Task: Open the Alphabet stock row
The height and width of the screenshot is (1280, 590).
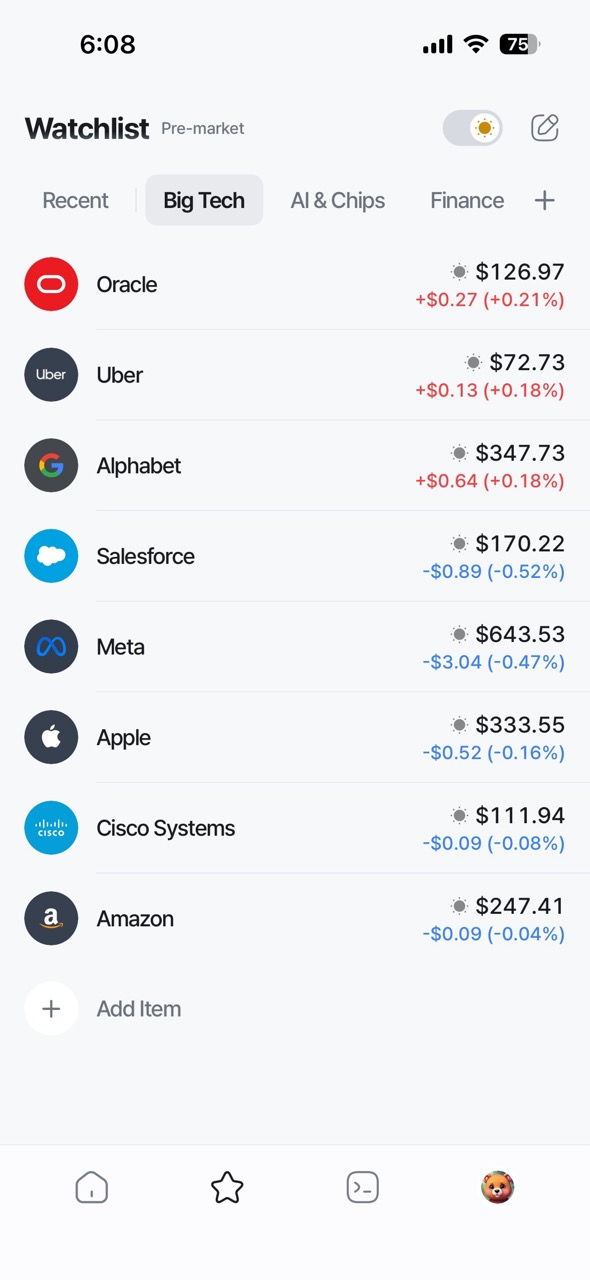Action: 295,466
